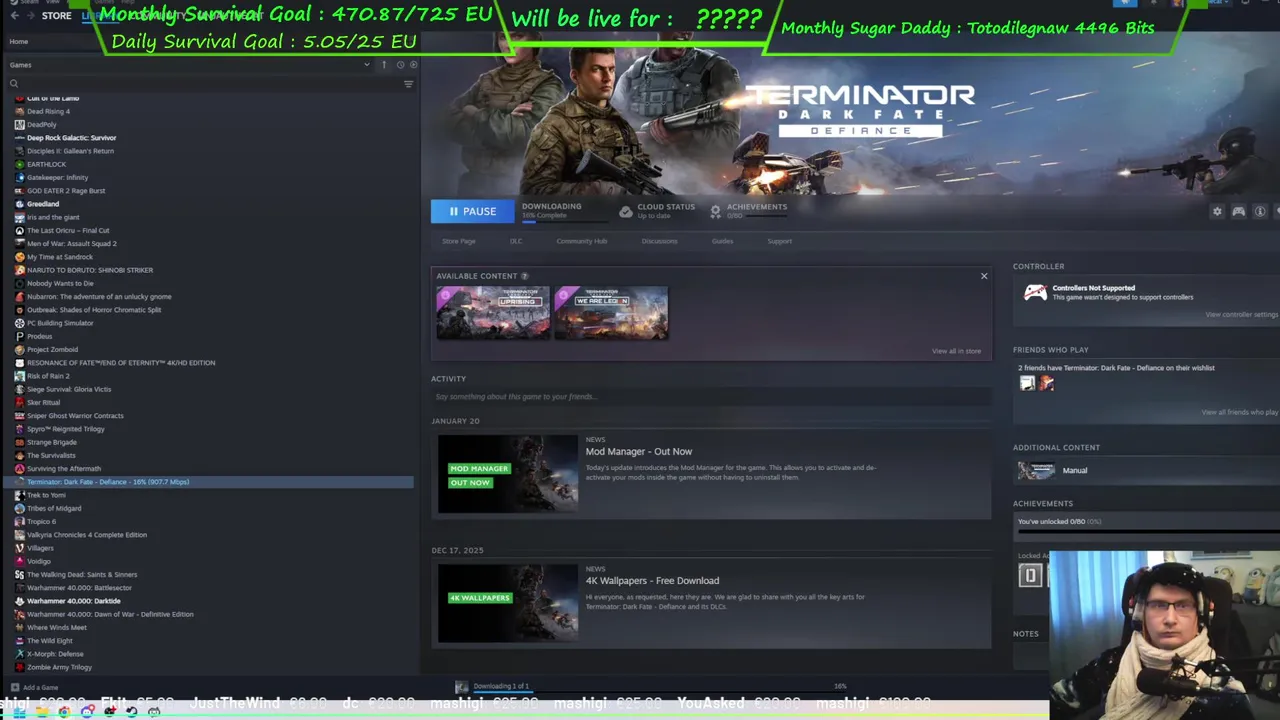The height and width of the screenshot is (720, 1280).
Task: Open the controller layout icon
Action: coord(1238,211)
